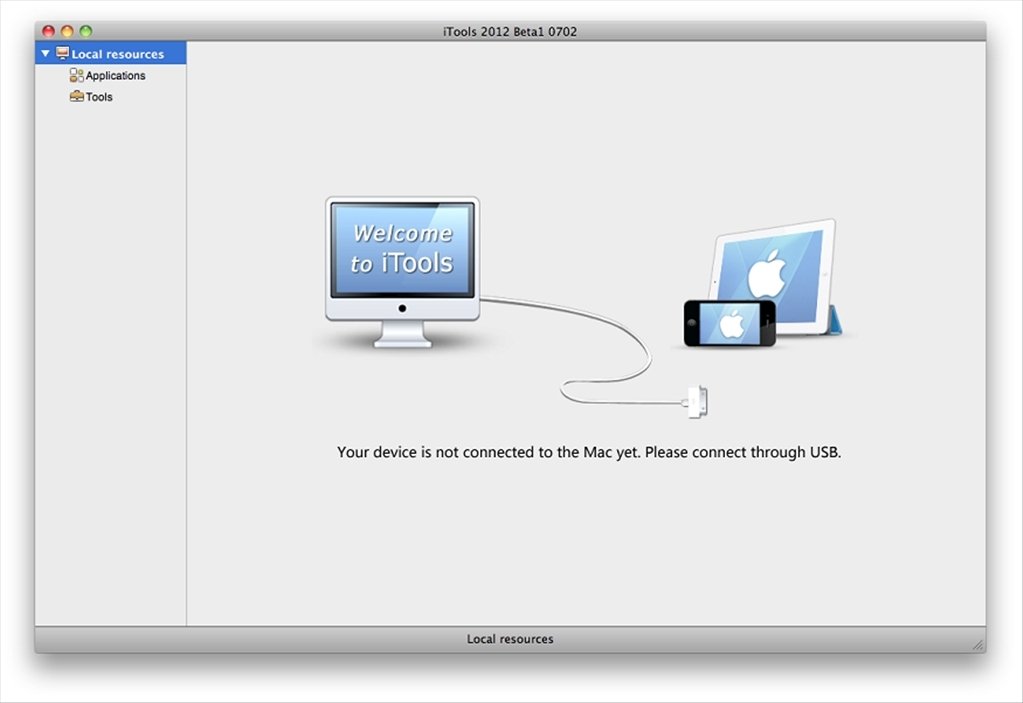Screen dimensions: 1023x703
Task: Click the USB dock connector plug
Action: point(695,402)
